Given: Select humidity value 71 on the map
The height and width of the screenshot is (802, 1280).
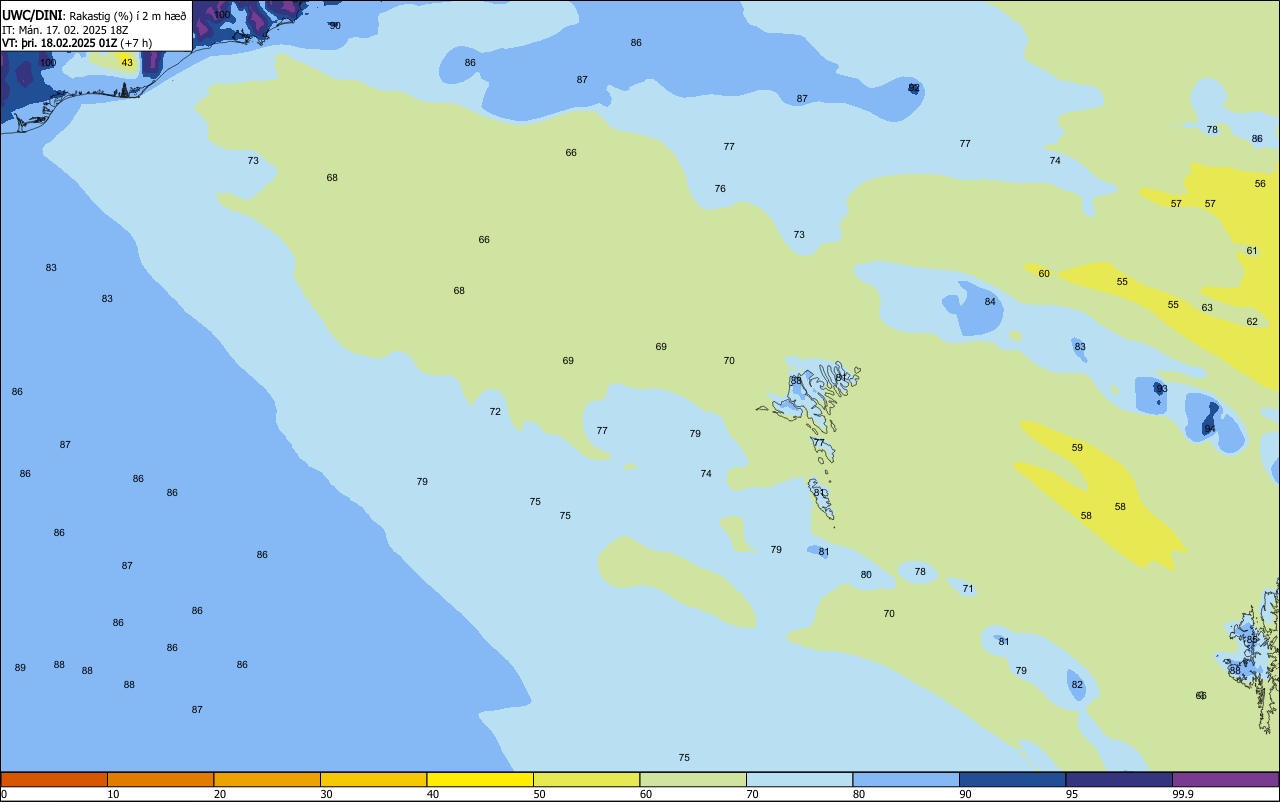Looking at the screenshot, I should coord(968,589).
